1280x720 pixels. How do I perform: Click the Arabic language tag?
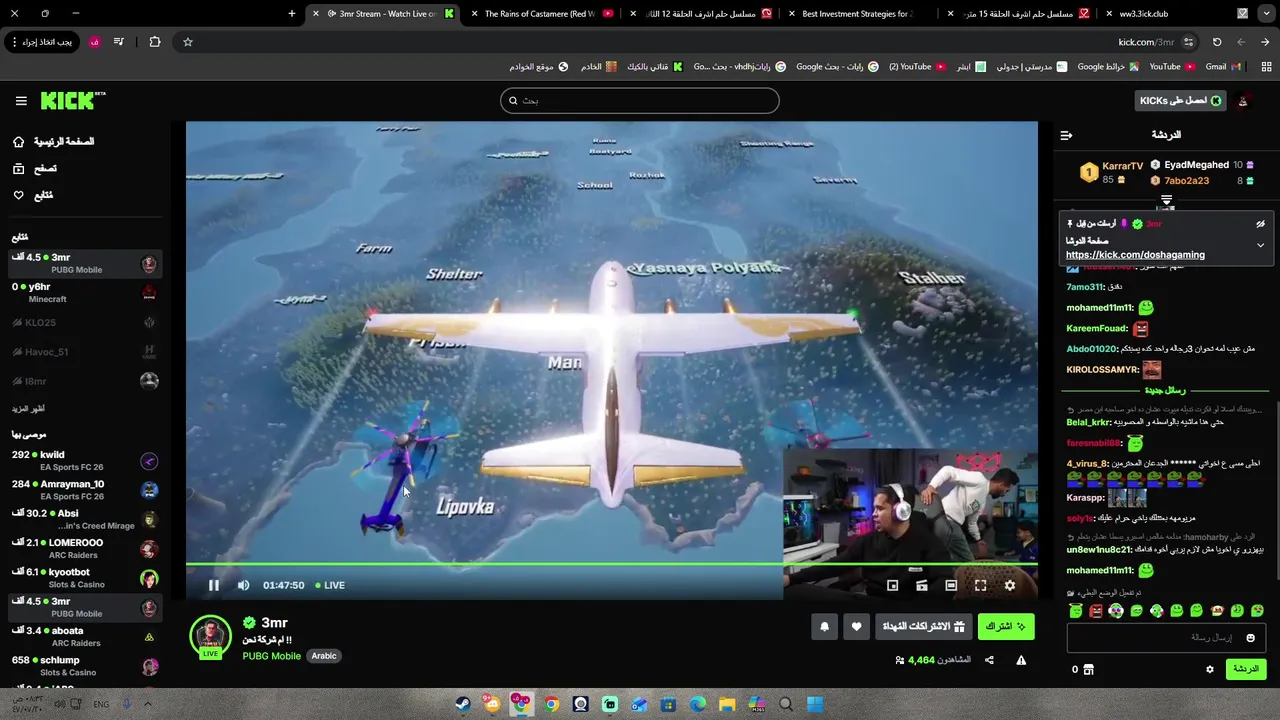[324, 656]
